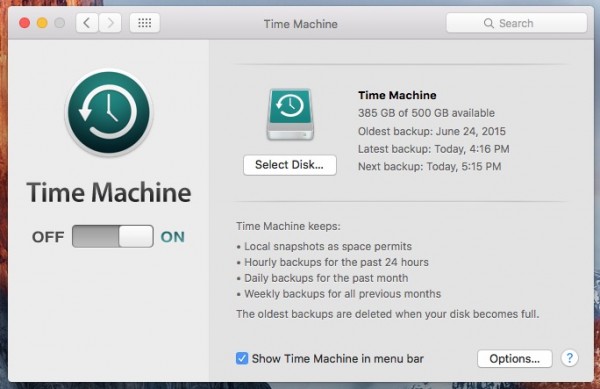Click the 'oldest backups are deleted' note
The image size is (600, 389).
click(x=388, y=314)
